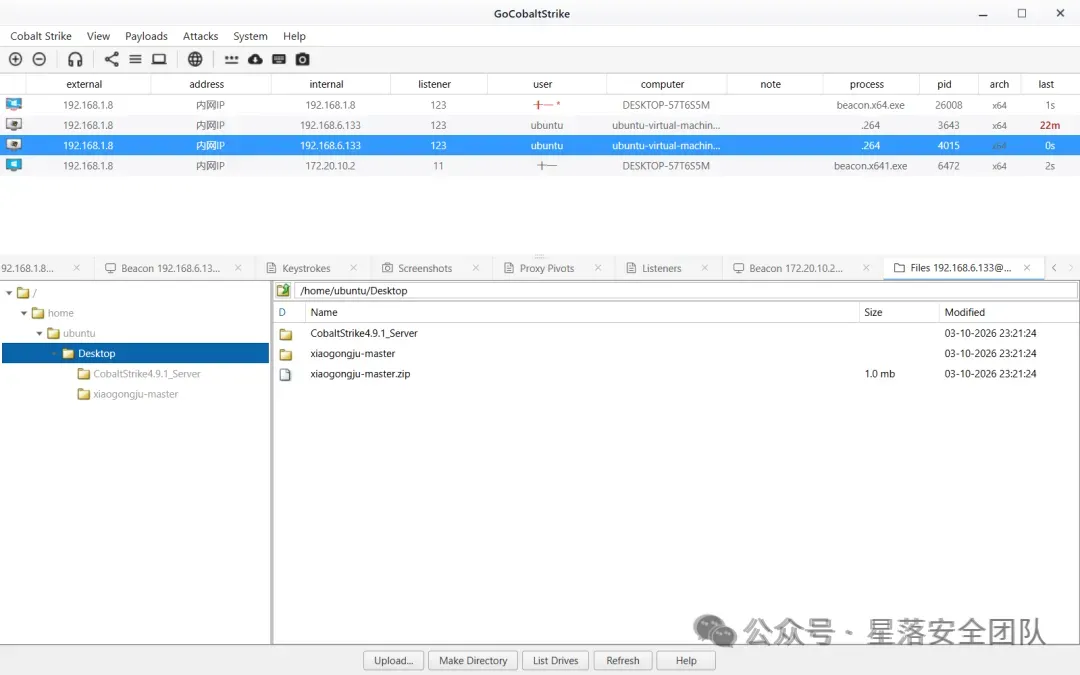Open keystrokes via keyboard icon

[279, 59]
